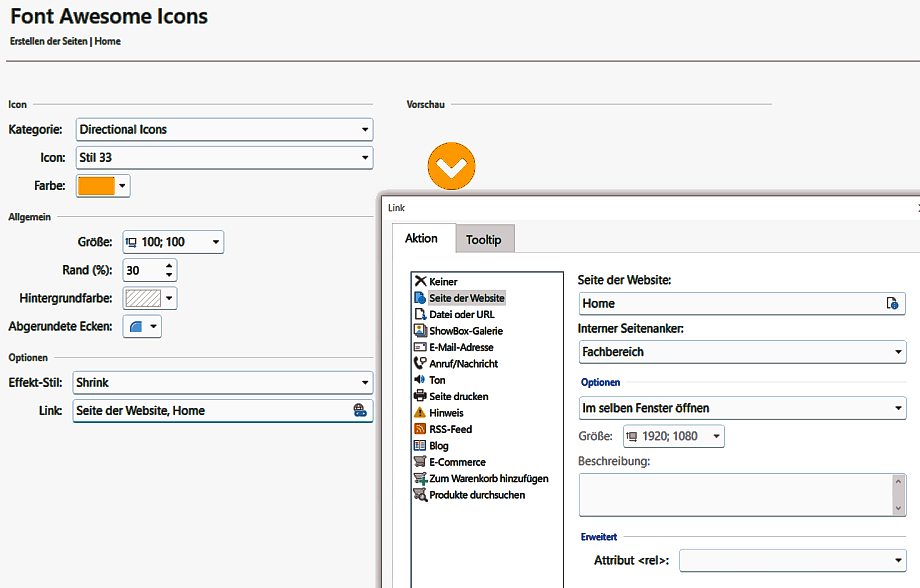The width and height of the screenshot is (920, 588).
Task: Select 'Keiner' in the link action list
Action: 442,282
